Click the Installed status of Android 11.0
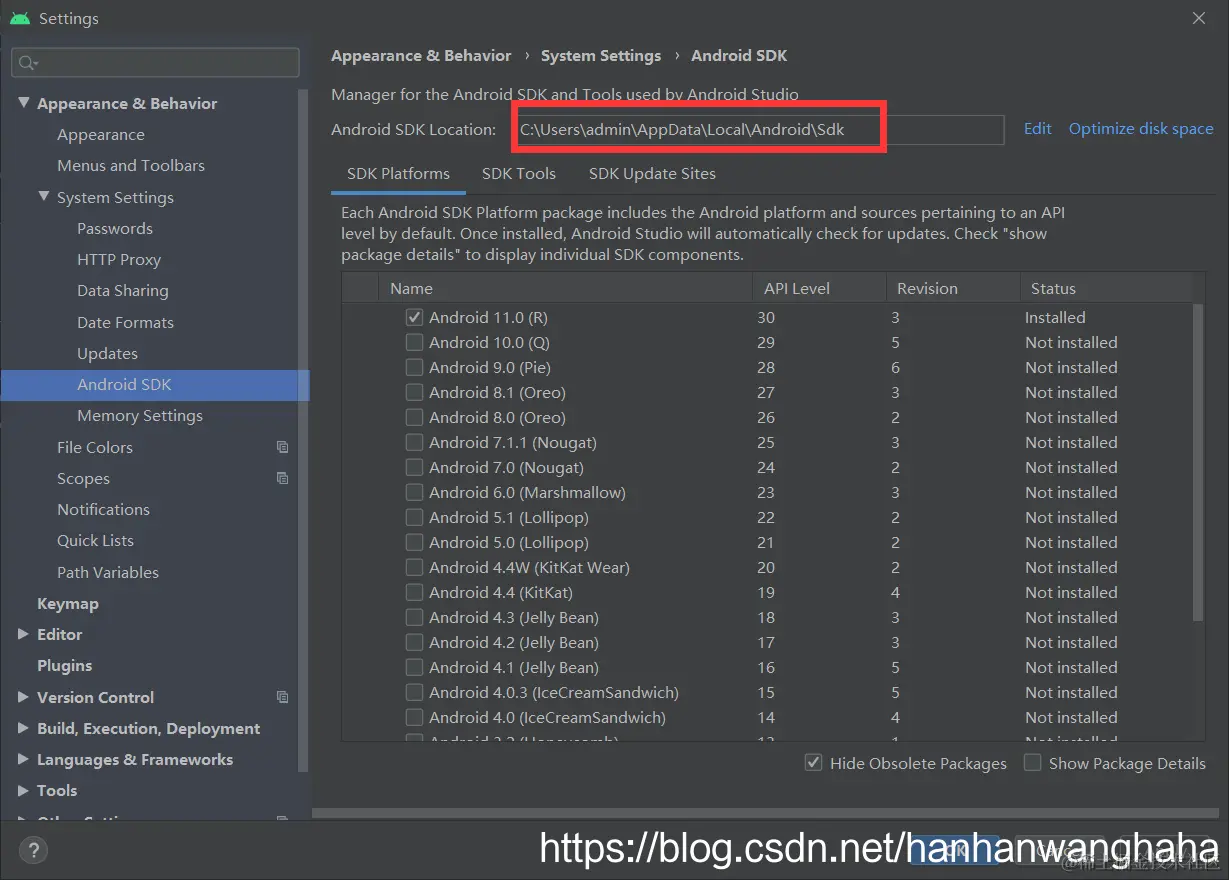Screen dimensions: 1229x880 (x=1055, y=317)
